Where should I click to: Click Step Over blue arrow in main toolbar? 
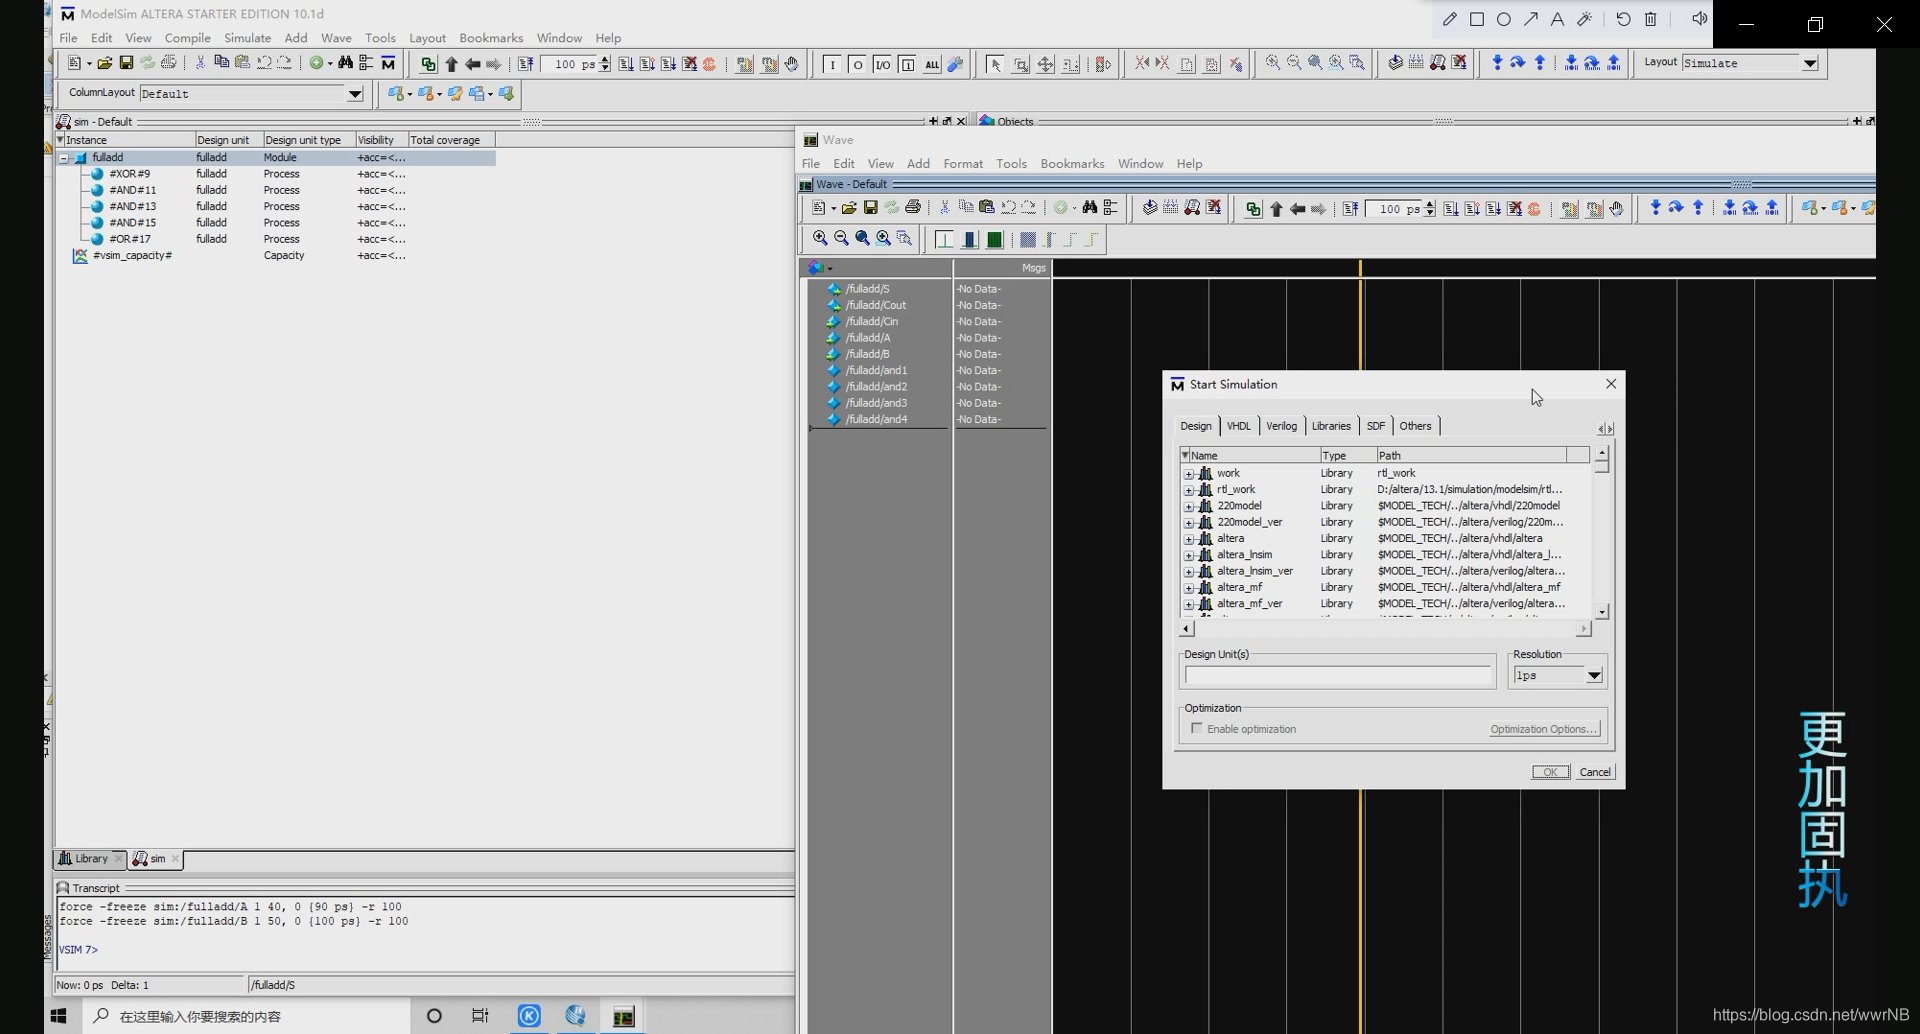pos(1518,63)
